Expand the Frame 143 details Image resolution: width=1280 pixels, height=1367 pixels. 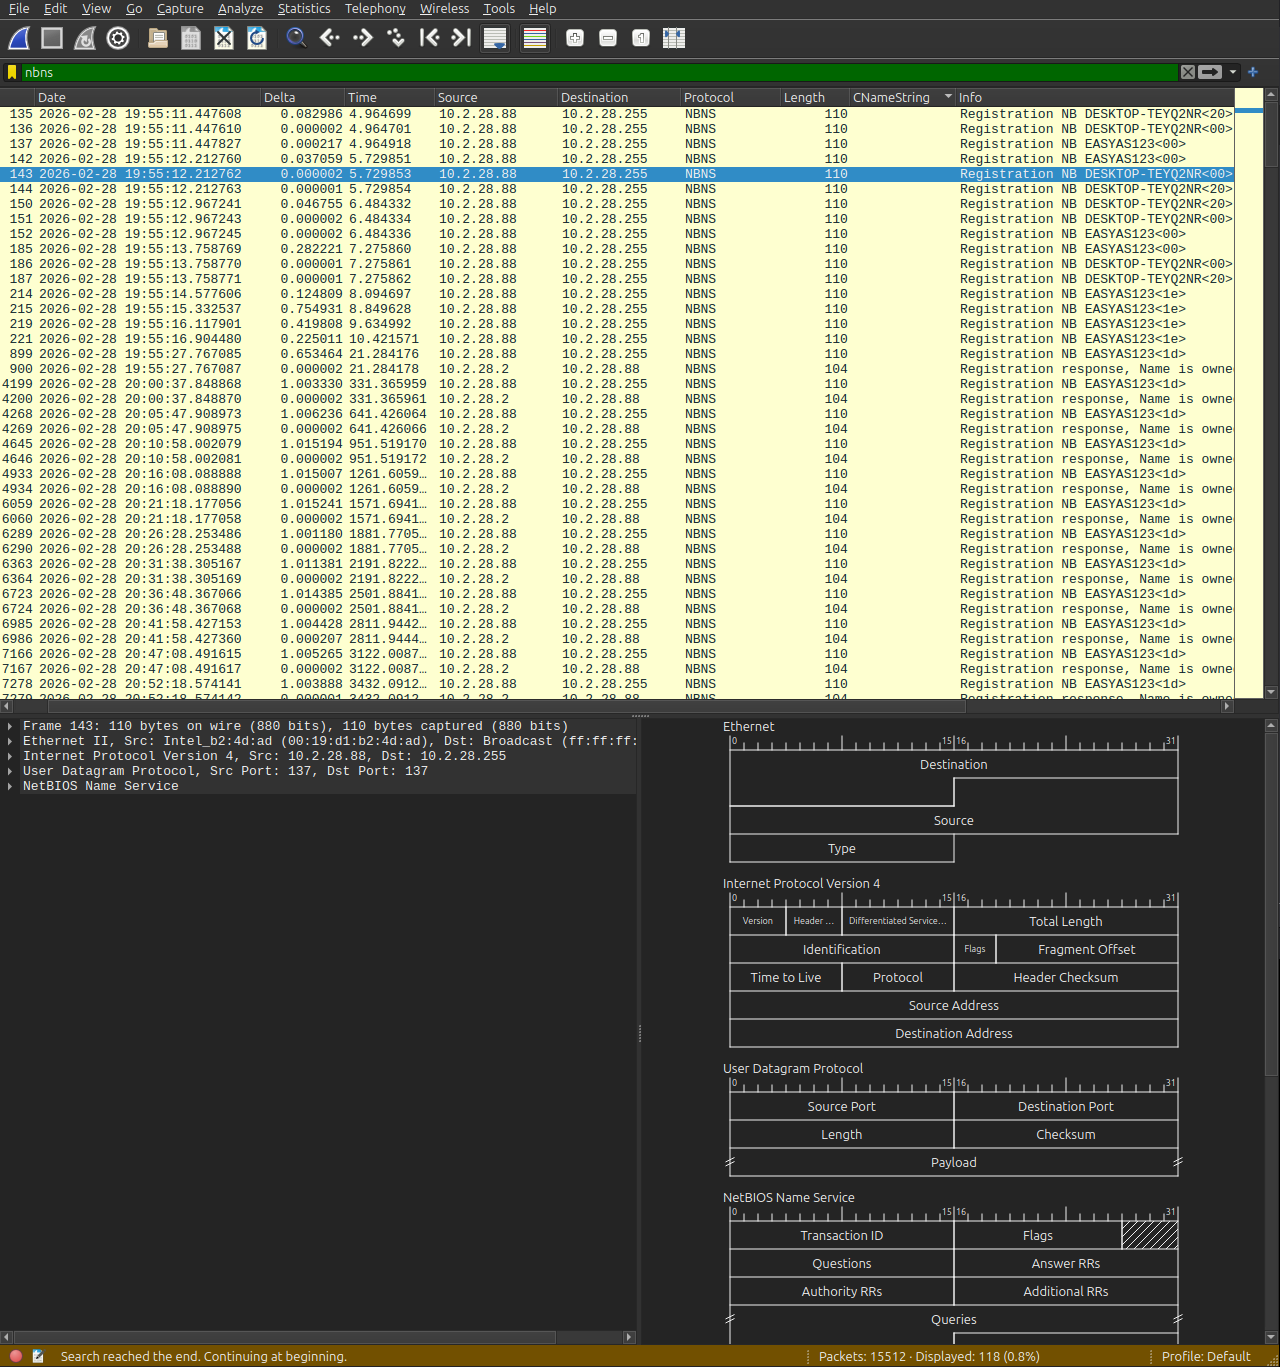10,727
